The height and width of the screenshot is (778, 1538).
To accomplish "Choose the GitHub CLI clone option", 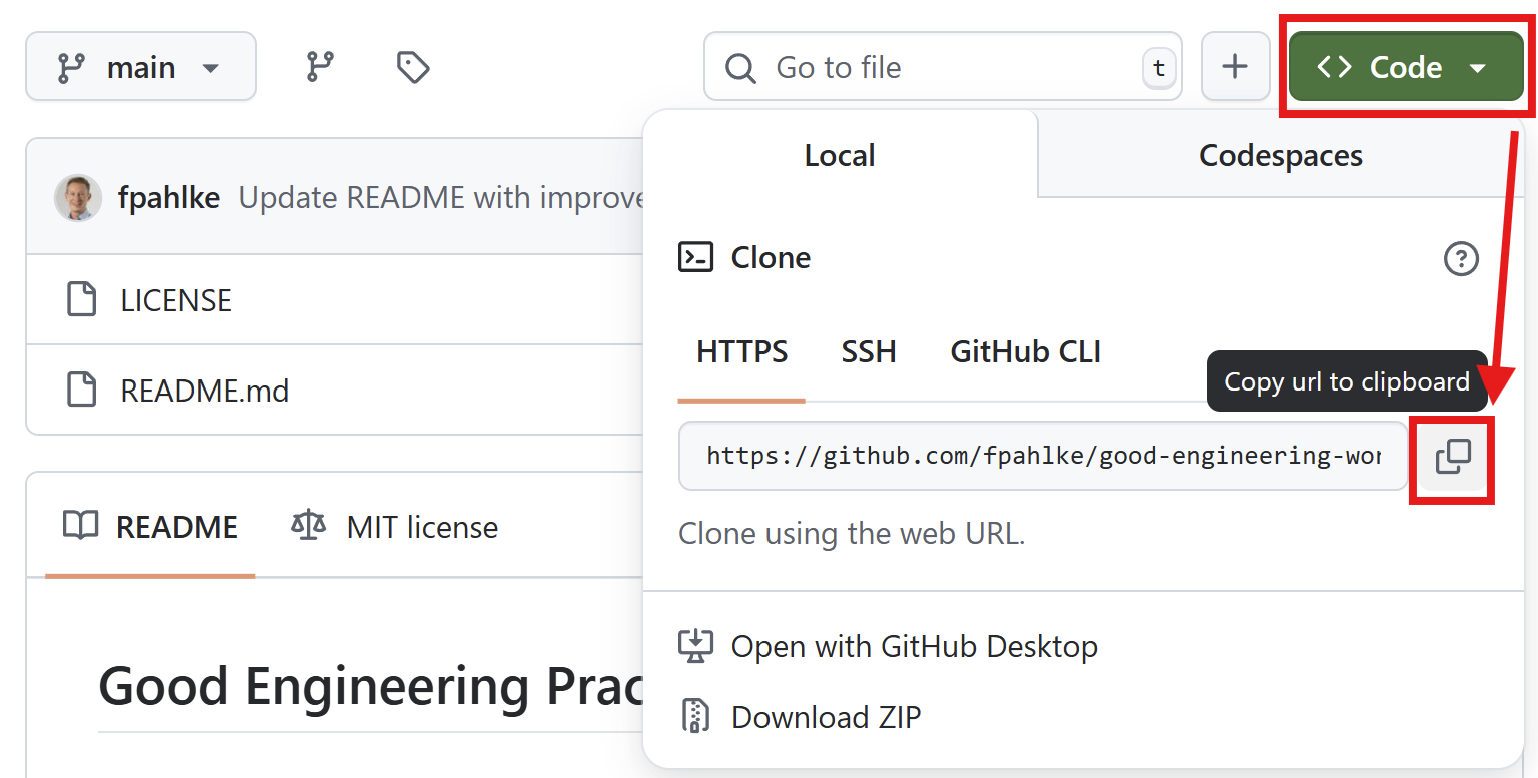I will 1025,352.
